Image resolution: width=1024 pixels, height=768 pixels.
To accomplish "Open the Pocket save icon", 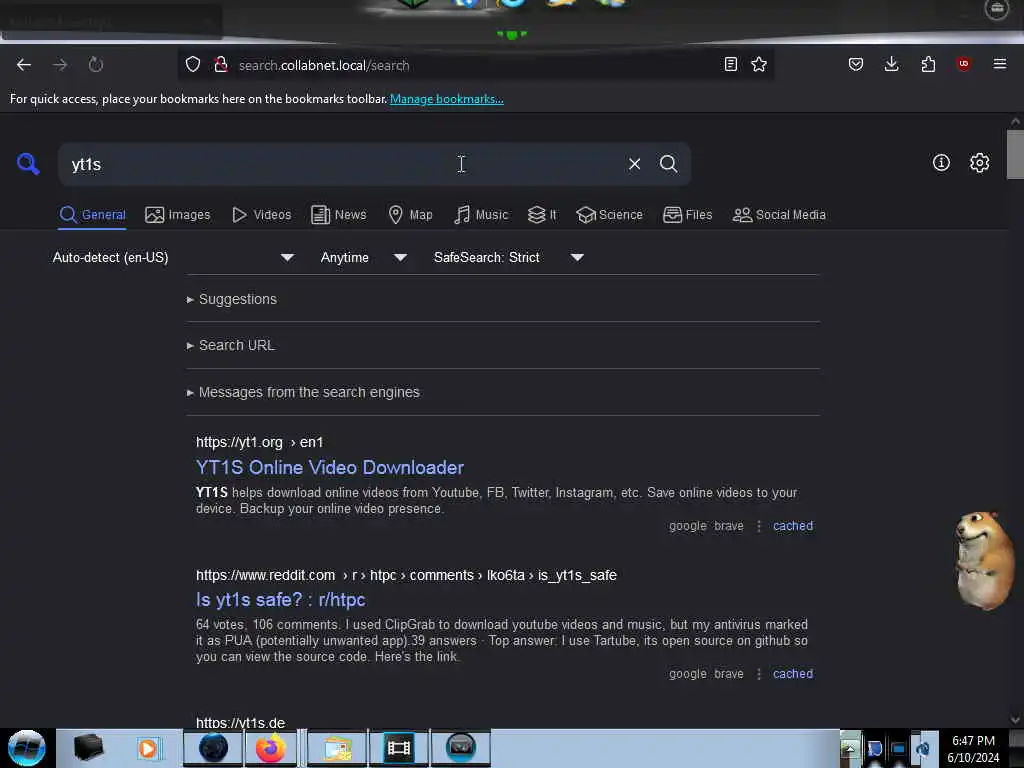I will 856,64.
